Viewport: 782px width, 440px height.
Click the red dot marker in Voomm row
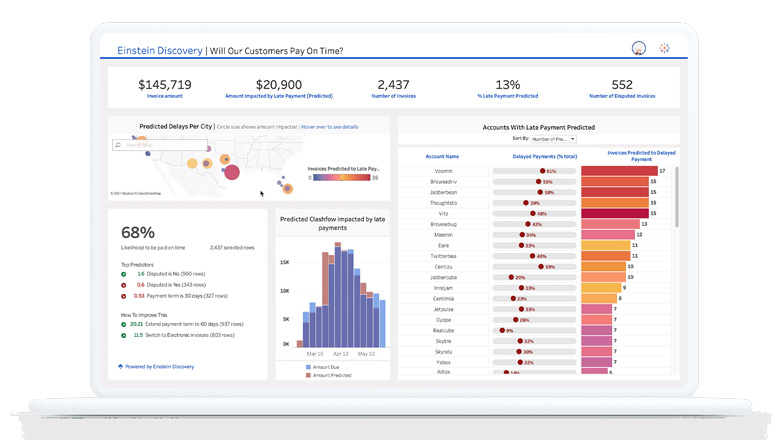coord(543,171)
